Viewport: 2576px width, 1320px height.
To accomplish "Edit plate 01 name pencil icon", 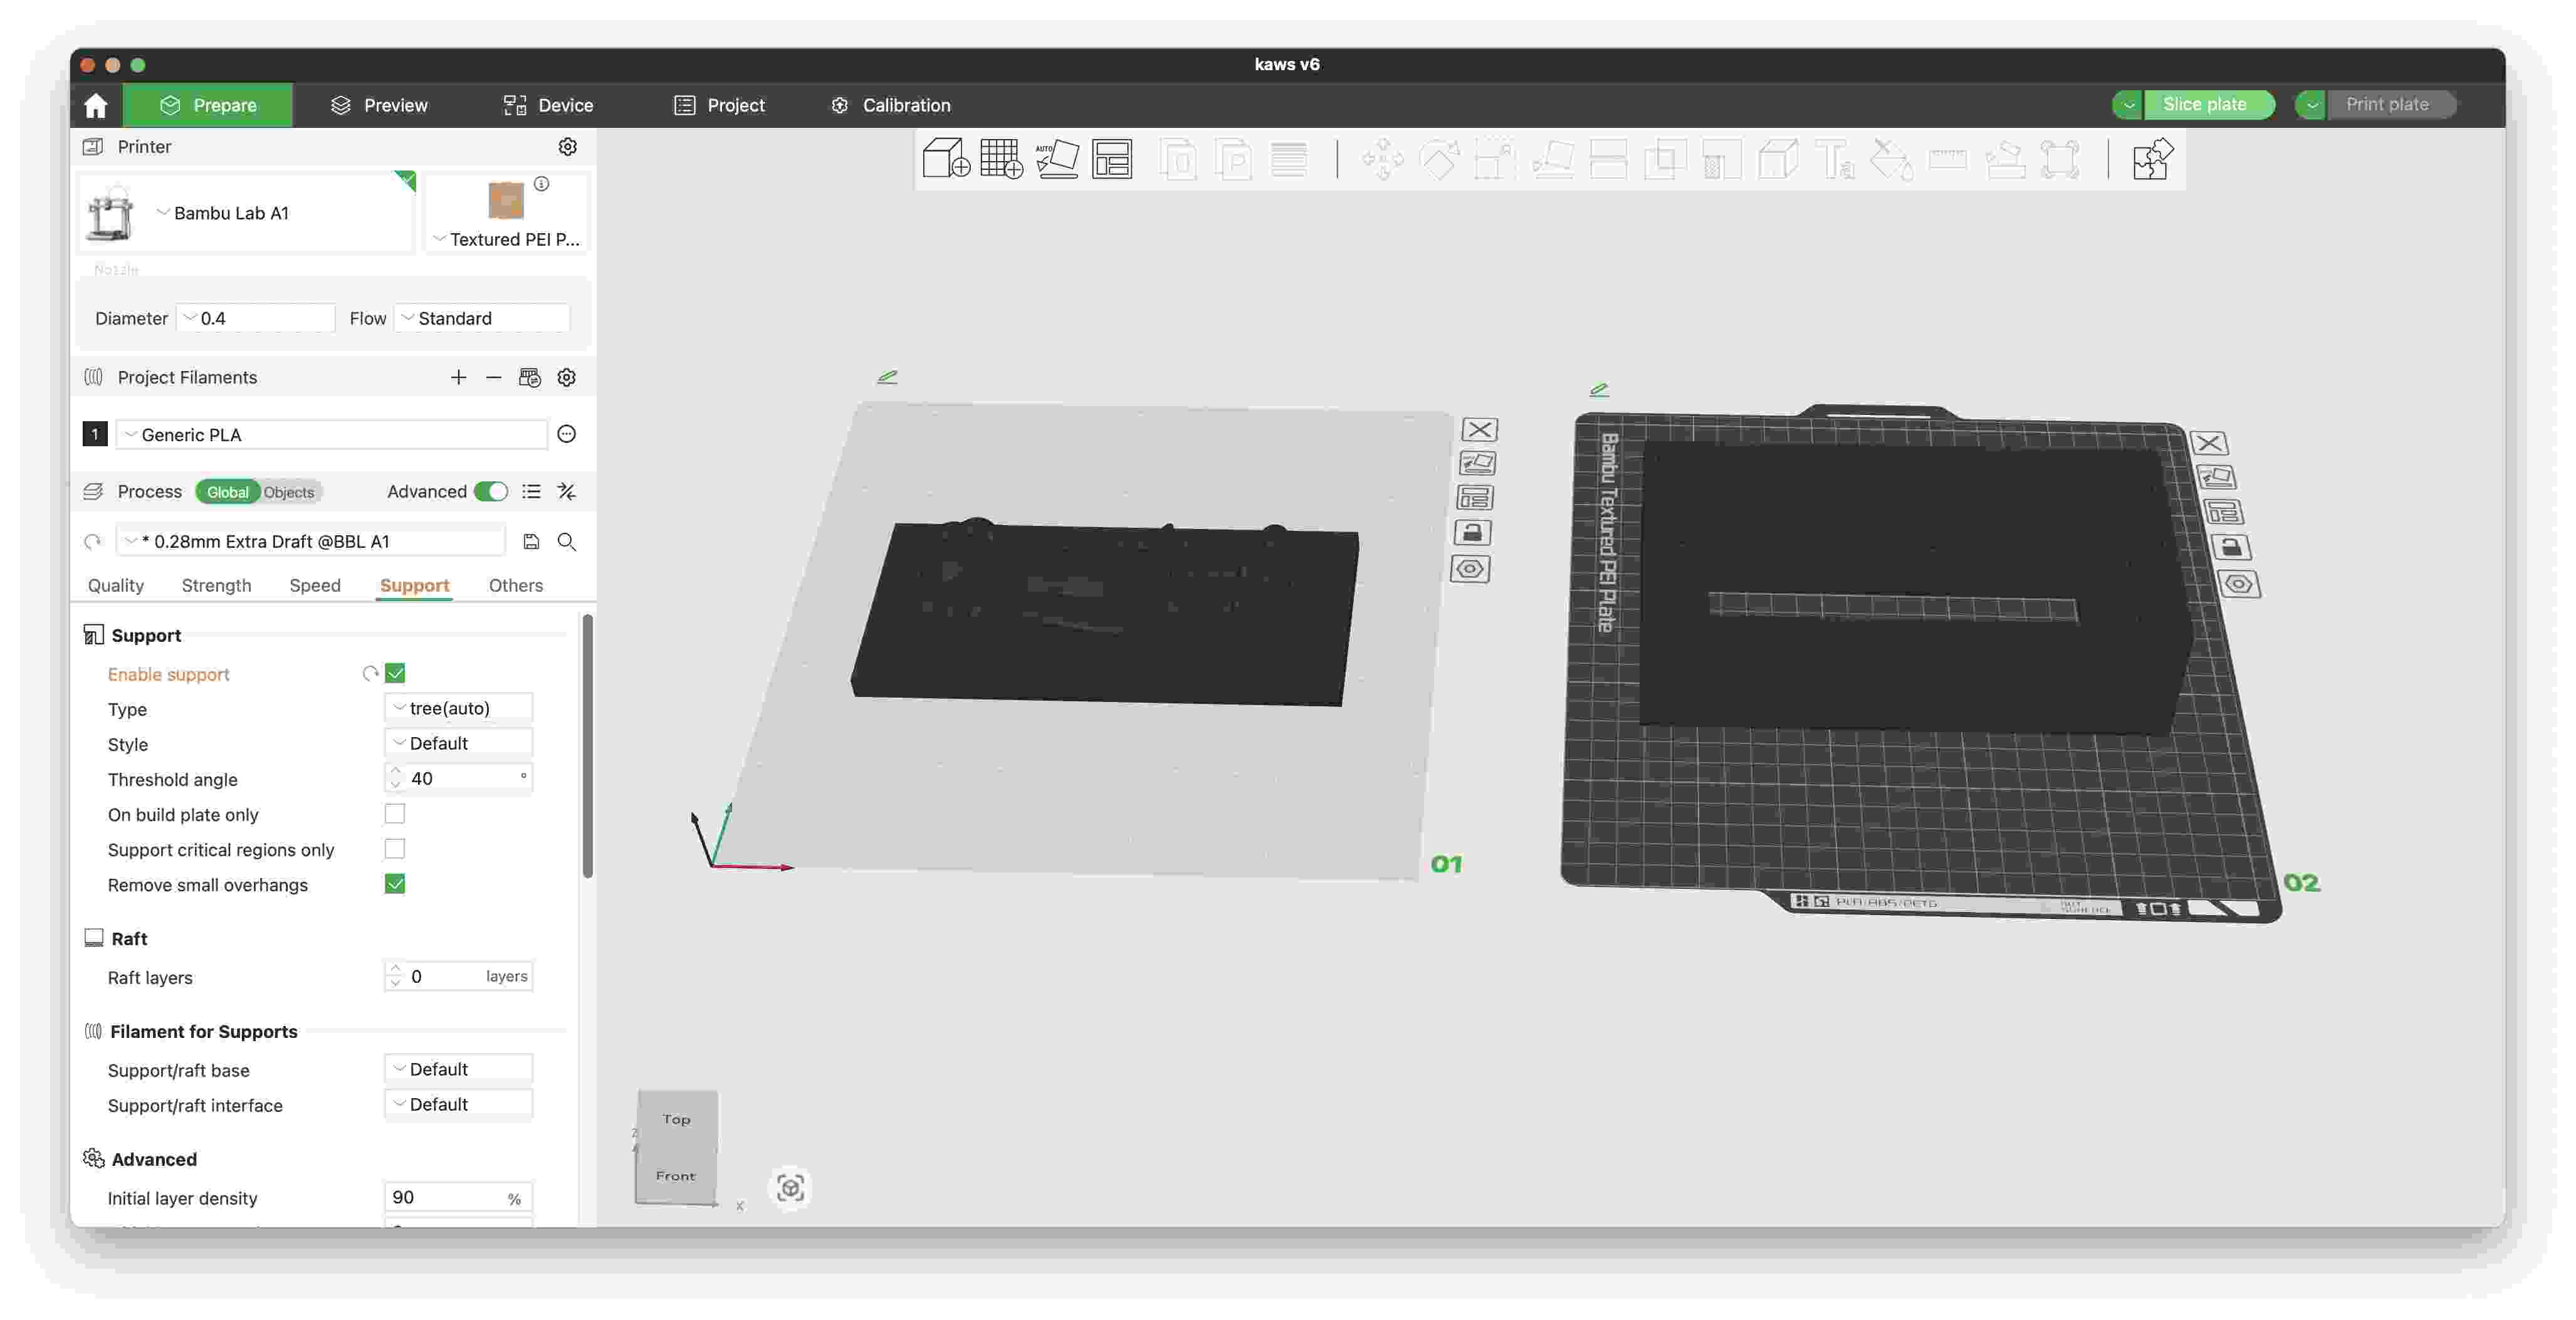I will [x=887, y=377].
